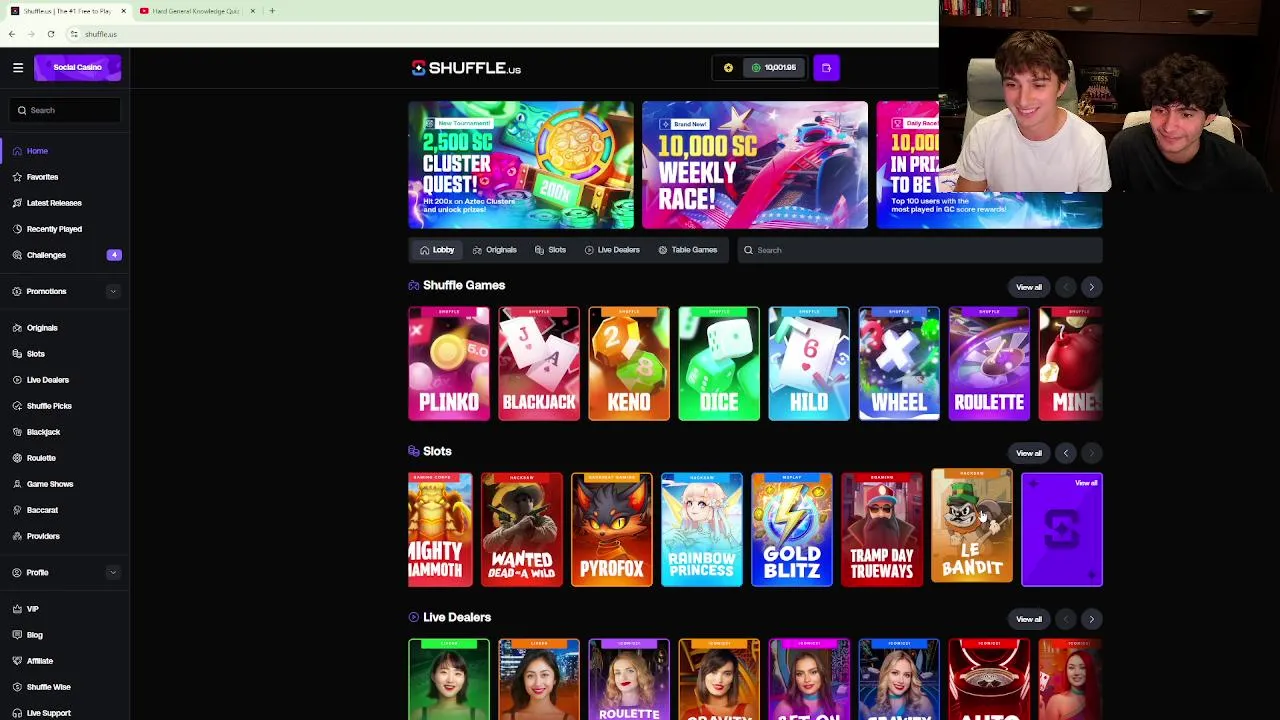The width and height of the screenshot is (1280, 720).
Task: Click the Social Casino button
Action: pyautogui.click(x=77, y=67)
